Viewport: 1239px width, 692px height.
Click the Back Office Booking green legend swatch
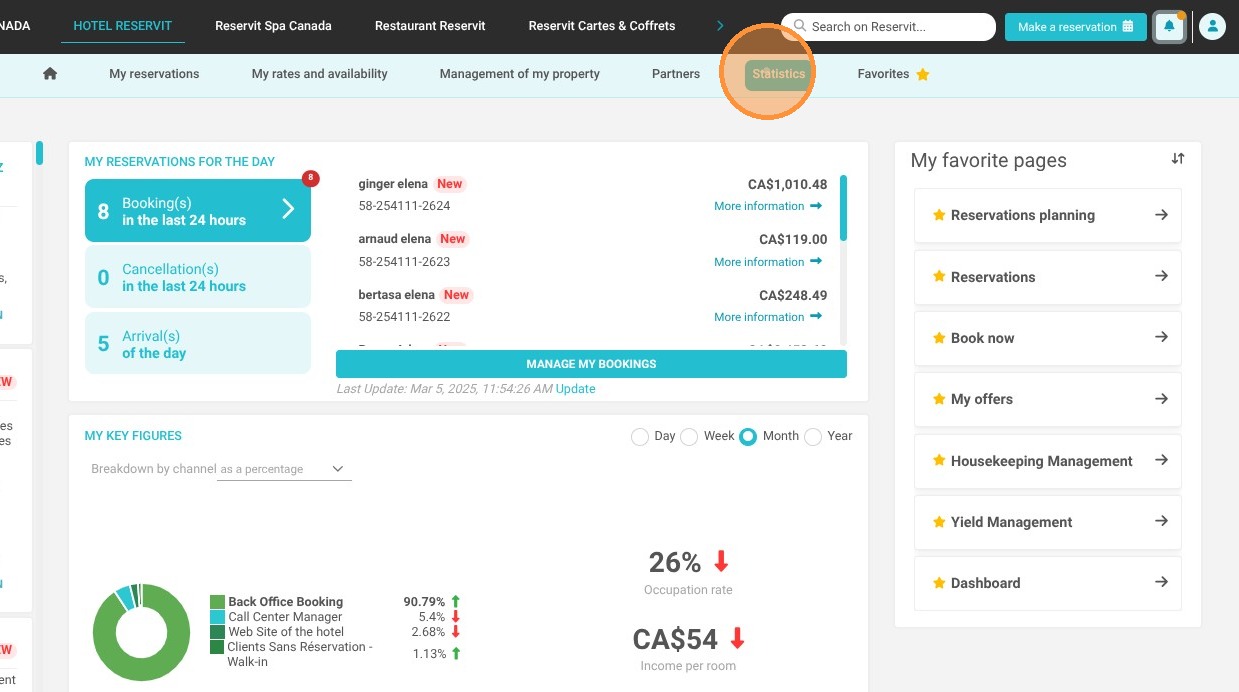(217, 602)
